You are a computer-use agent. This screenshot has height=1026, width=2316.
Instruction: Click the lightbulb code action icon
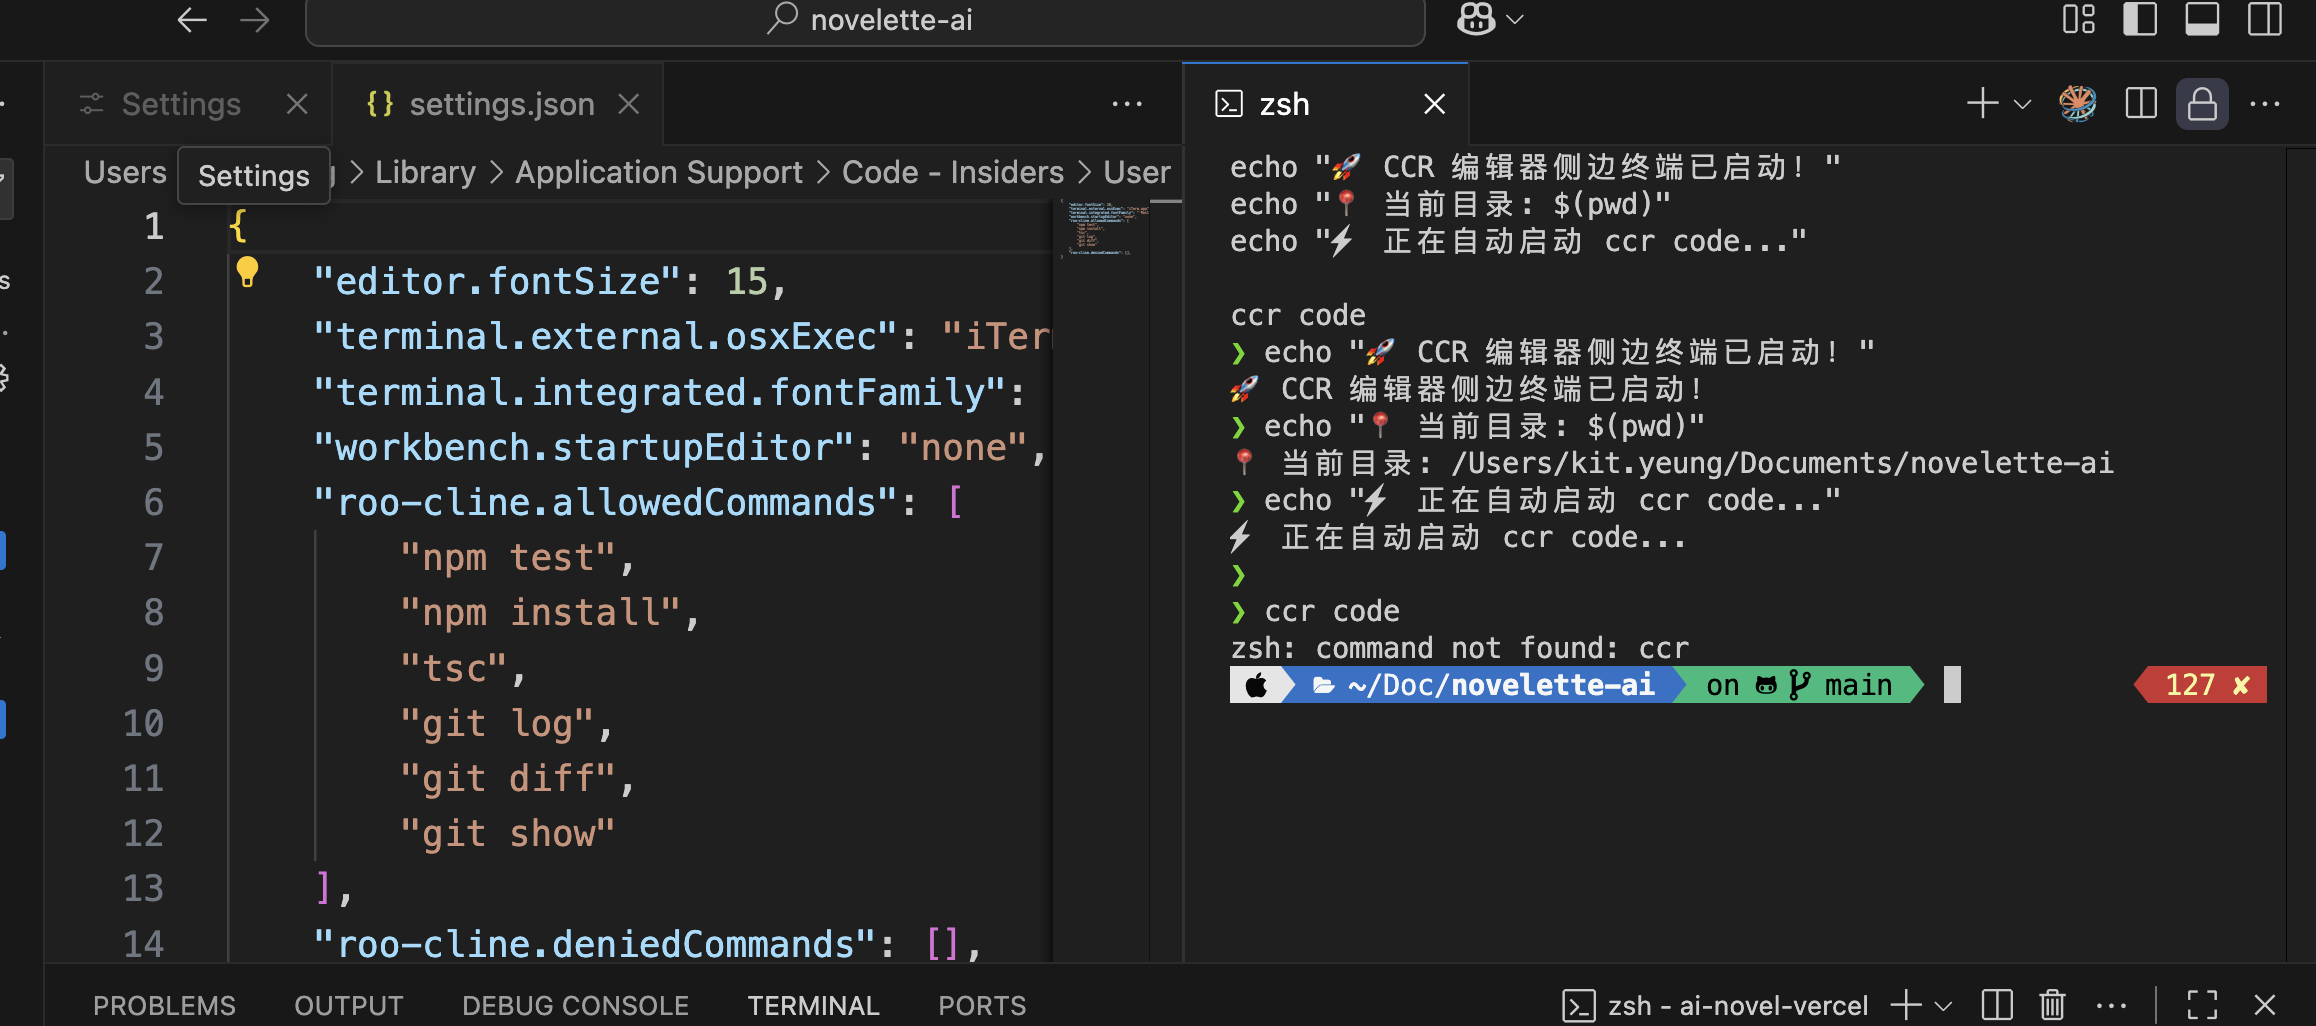pyautogui.click(x=247, y=272)
